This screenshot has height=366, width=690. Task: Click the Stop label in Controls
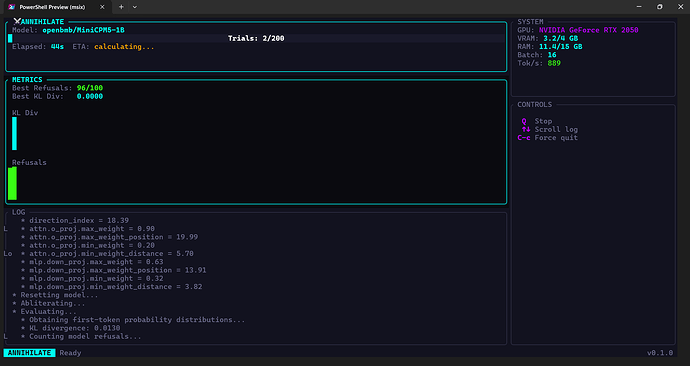pos(543,121)
